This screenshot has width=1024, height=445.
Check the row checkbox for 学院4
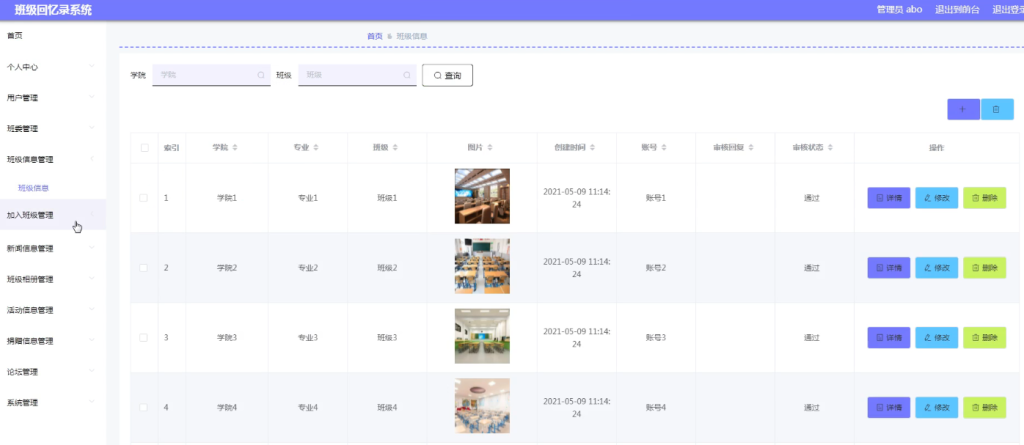click(144, 407)
